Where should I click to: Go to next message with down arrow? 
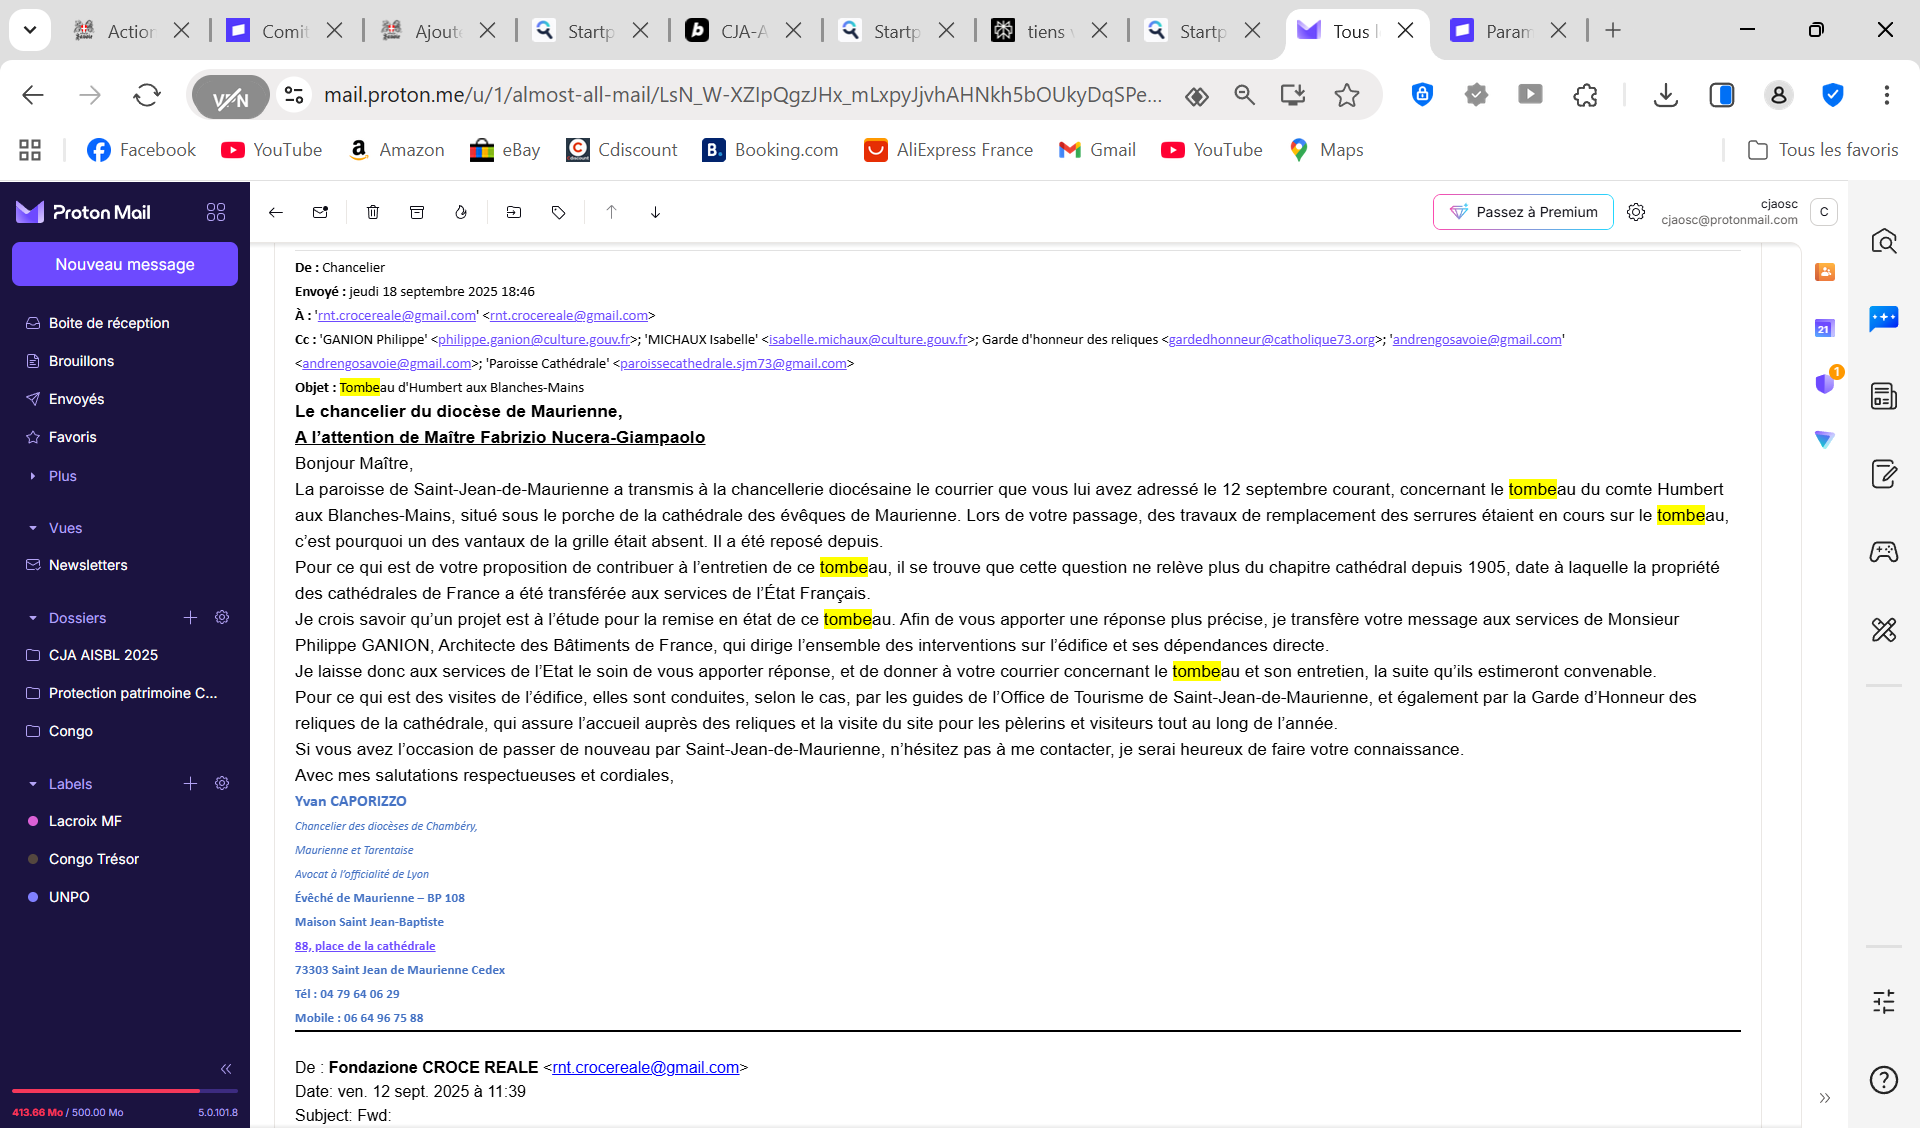[x=655, y=212]
